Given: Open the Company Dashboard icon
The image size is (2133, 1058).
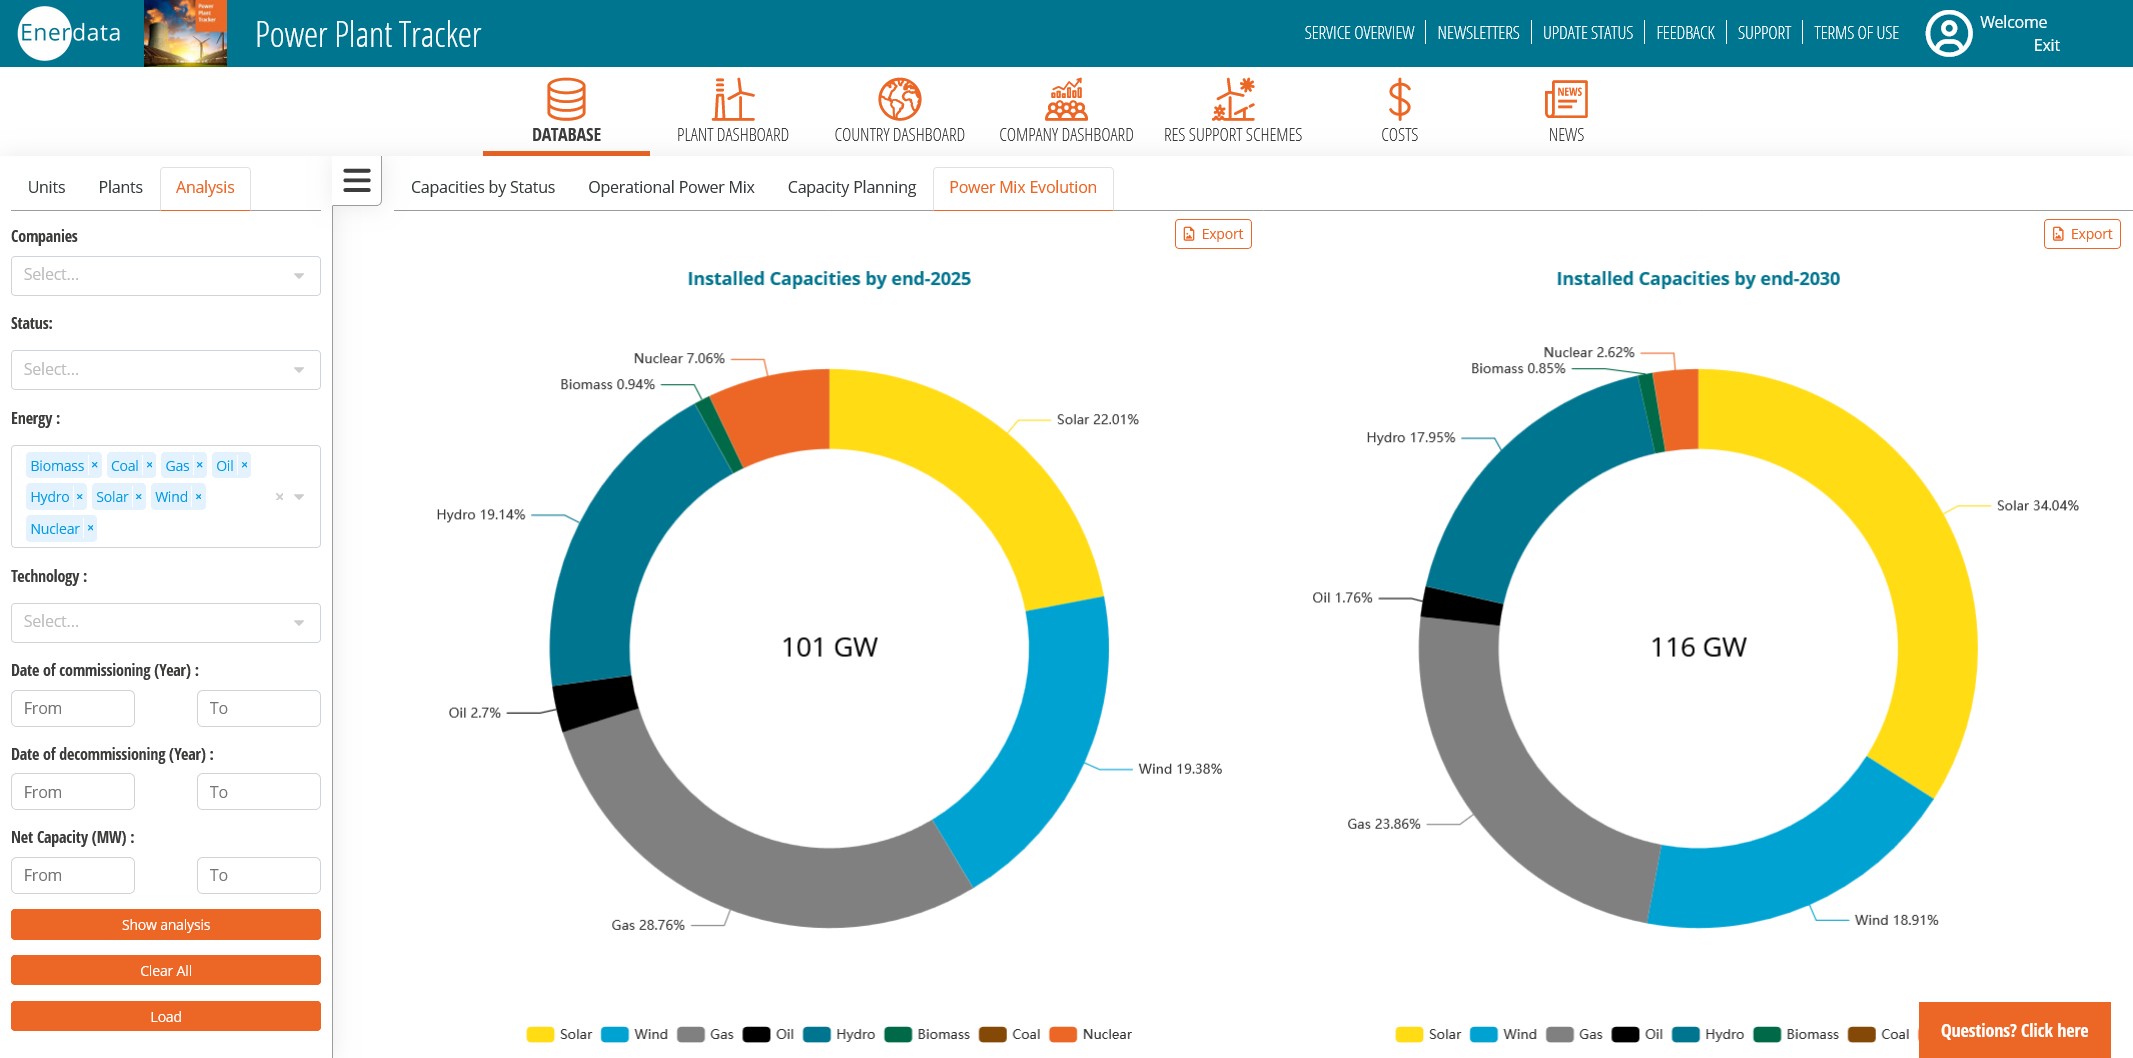Looking at the screenshot, I should tap(1066, 100).
